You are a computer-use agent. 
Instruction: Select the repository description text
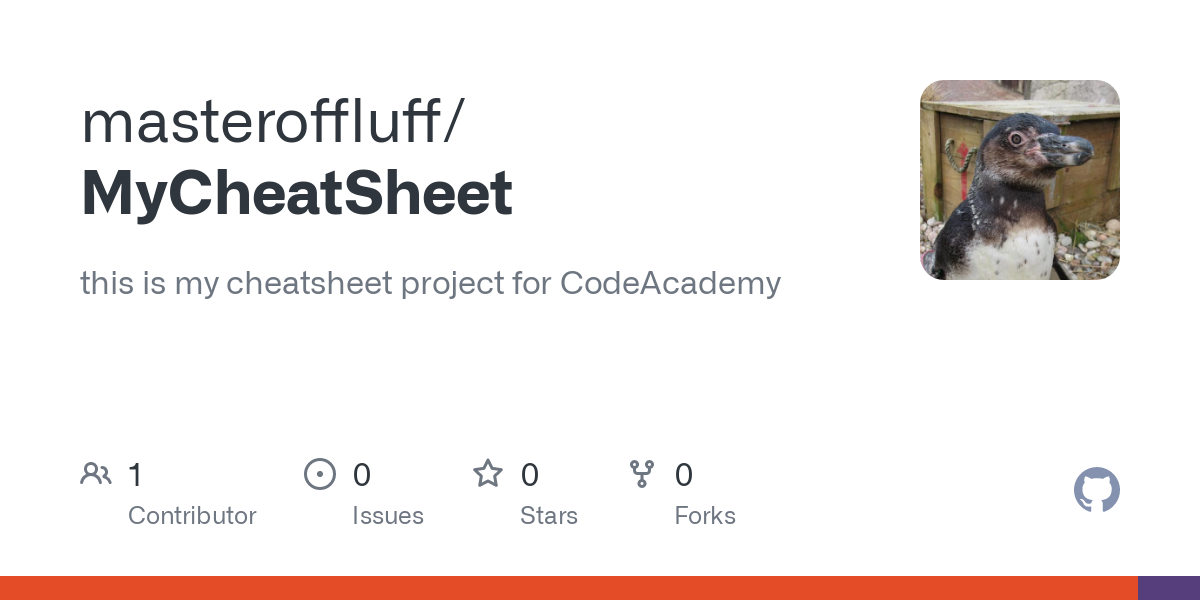[430, 284]
